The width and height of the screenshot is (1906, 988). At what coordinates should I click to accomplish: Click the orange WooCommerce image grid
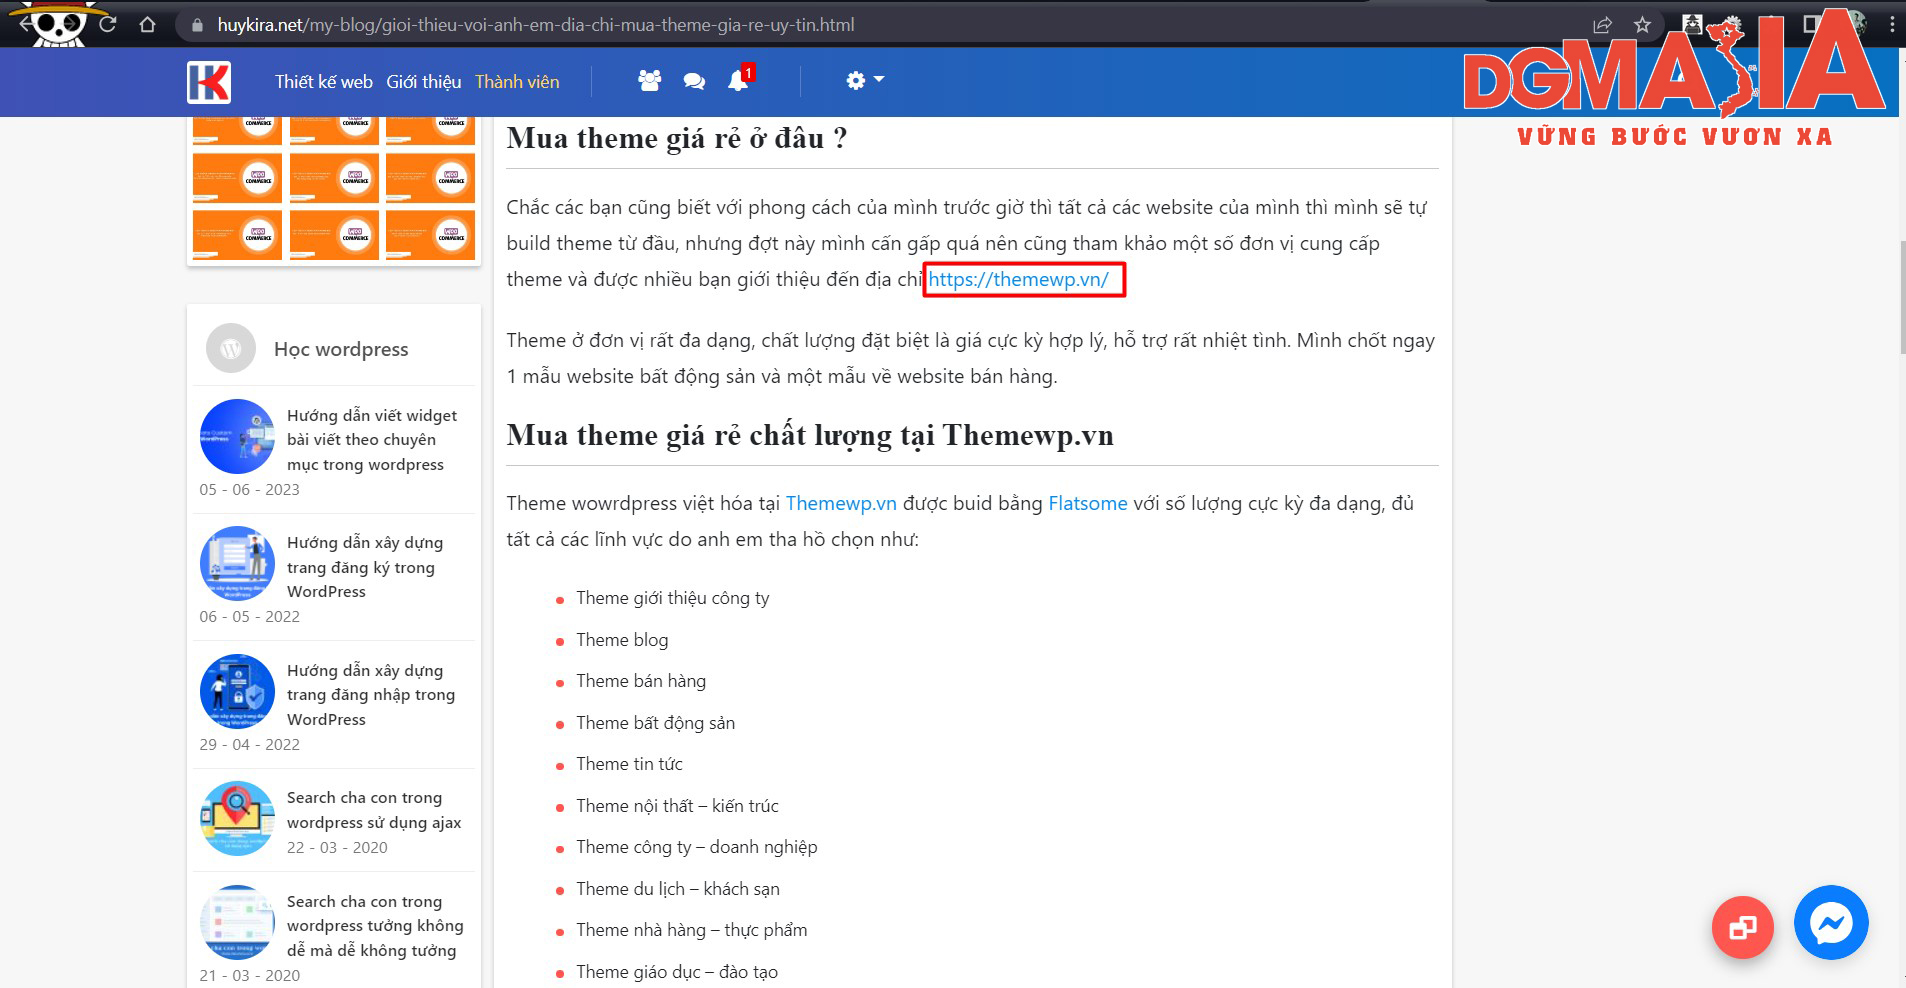(x=334, y=188)
